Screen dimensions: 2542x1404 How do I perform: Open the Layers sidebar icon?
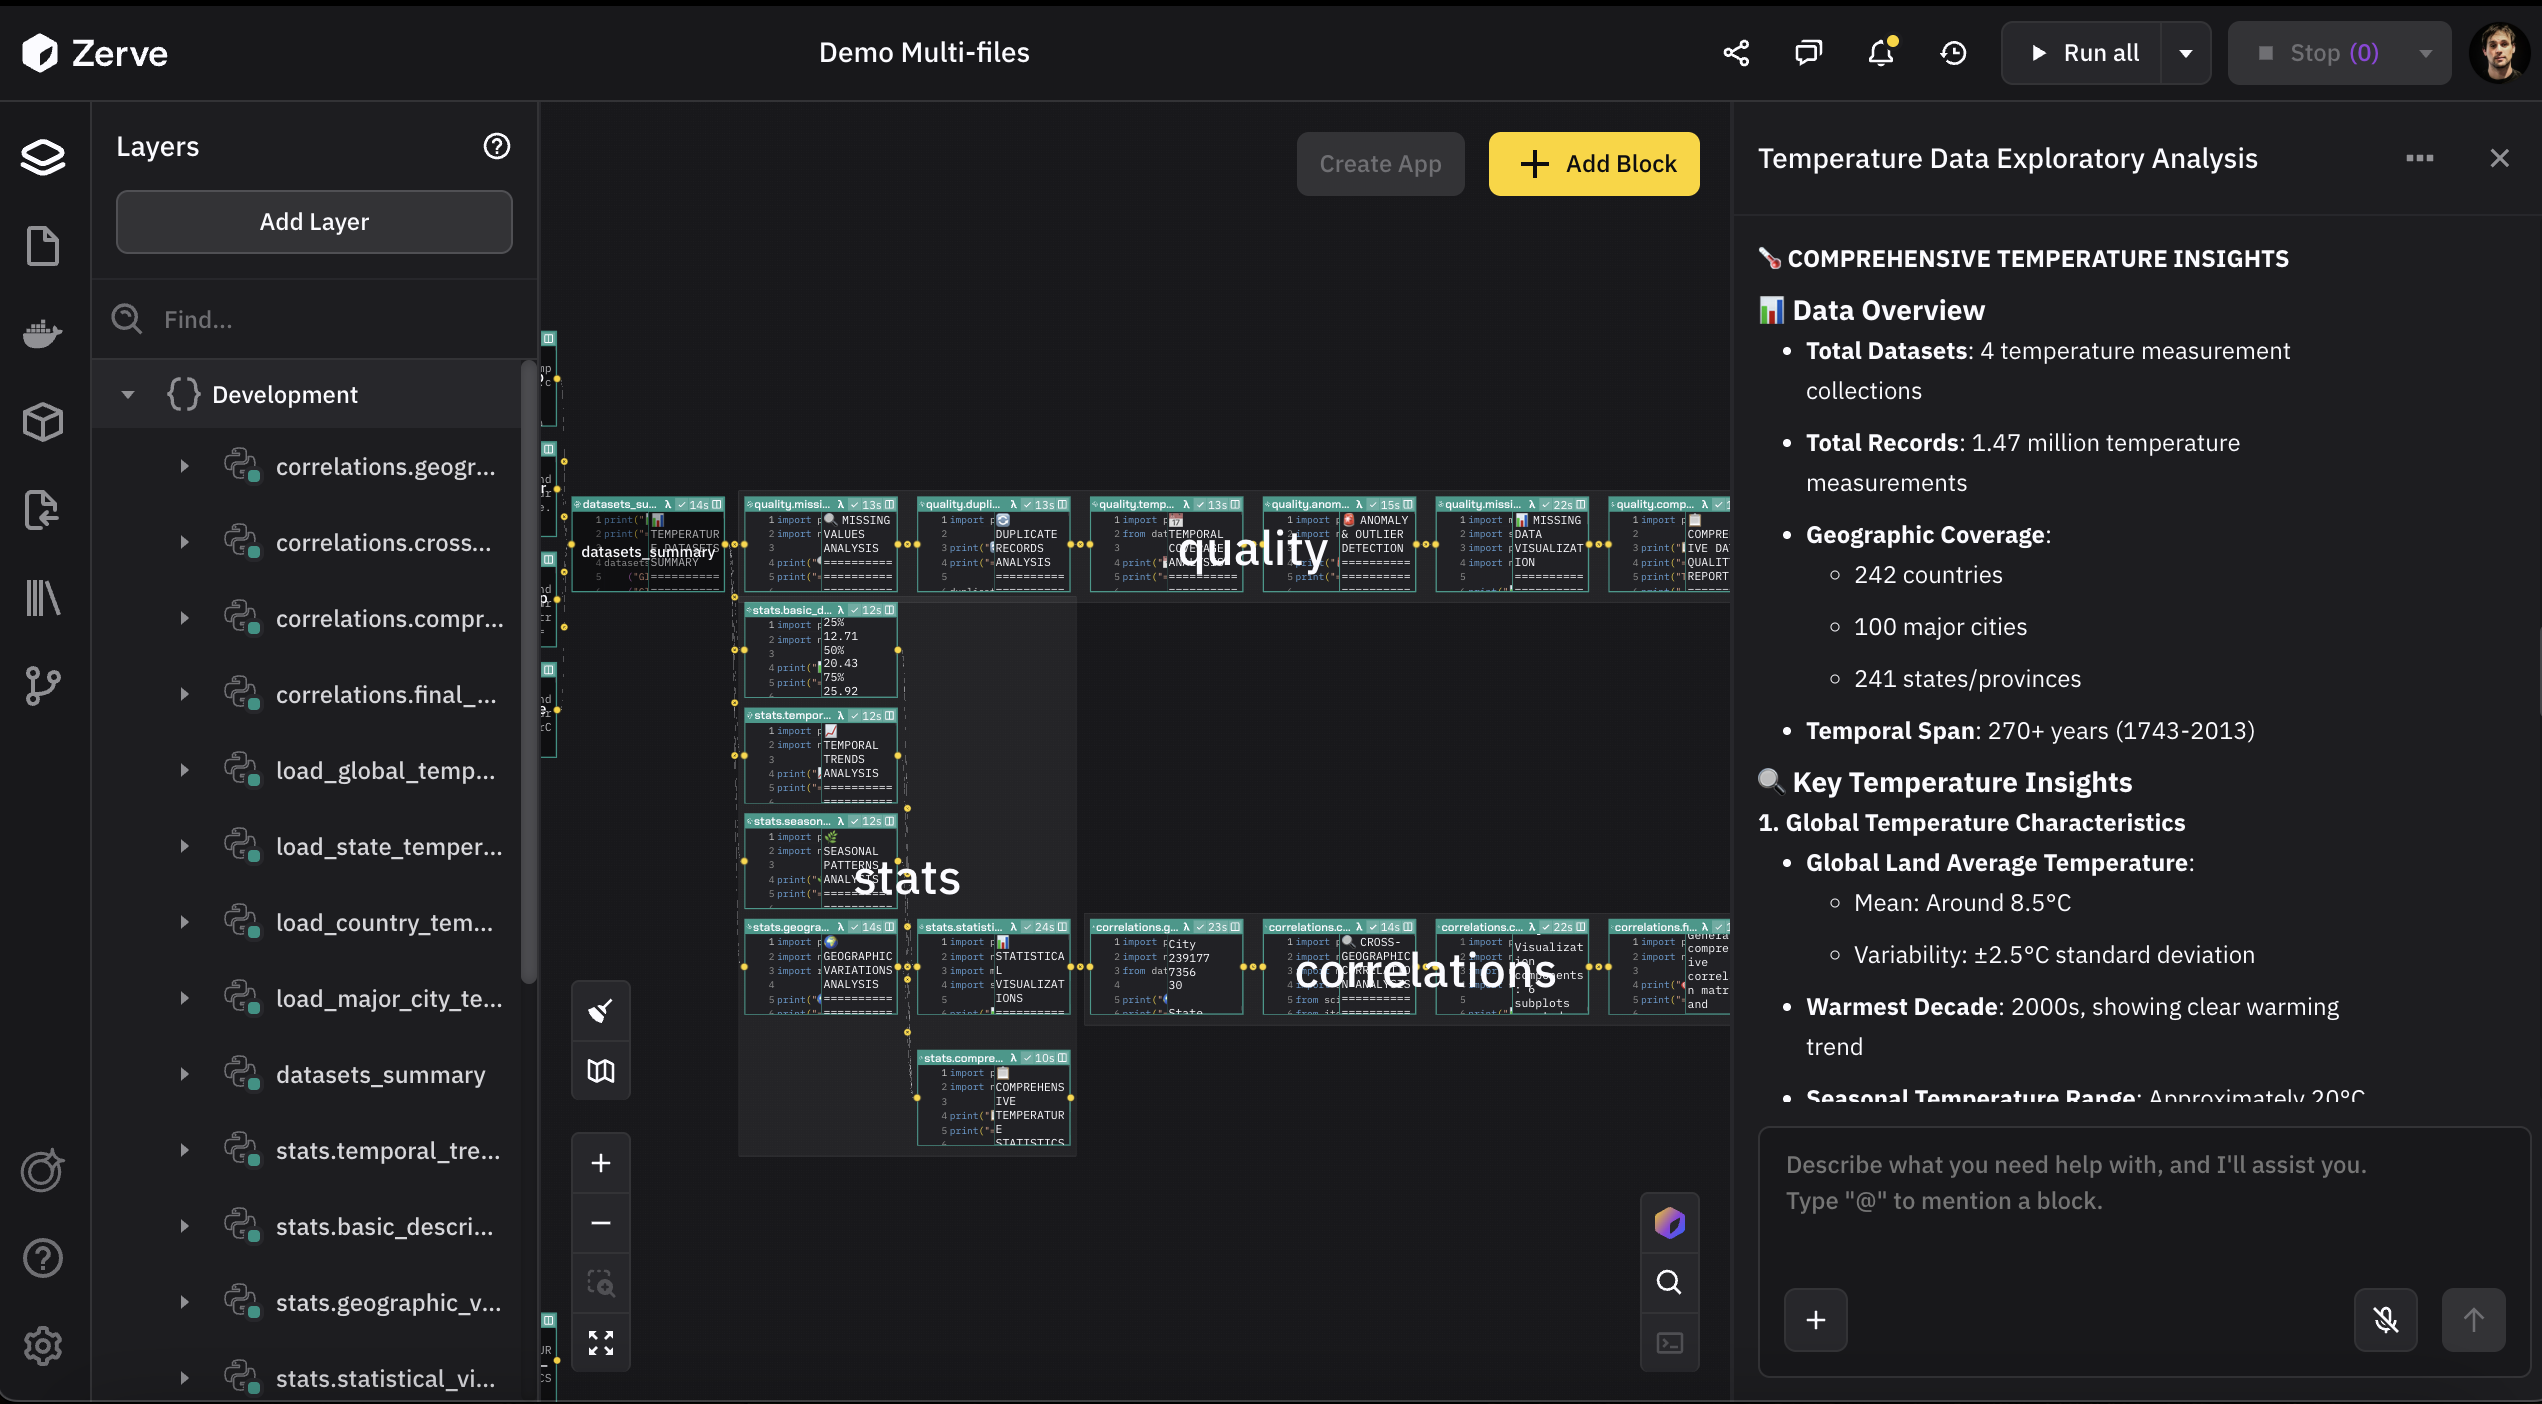pos(43,157)
